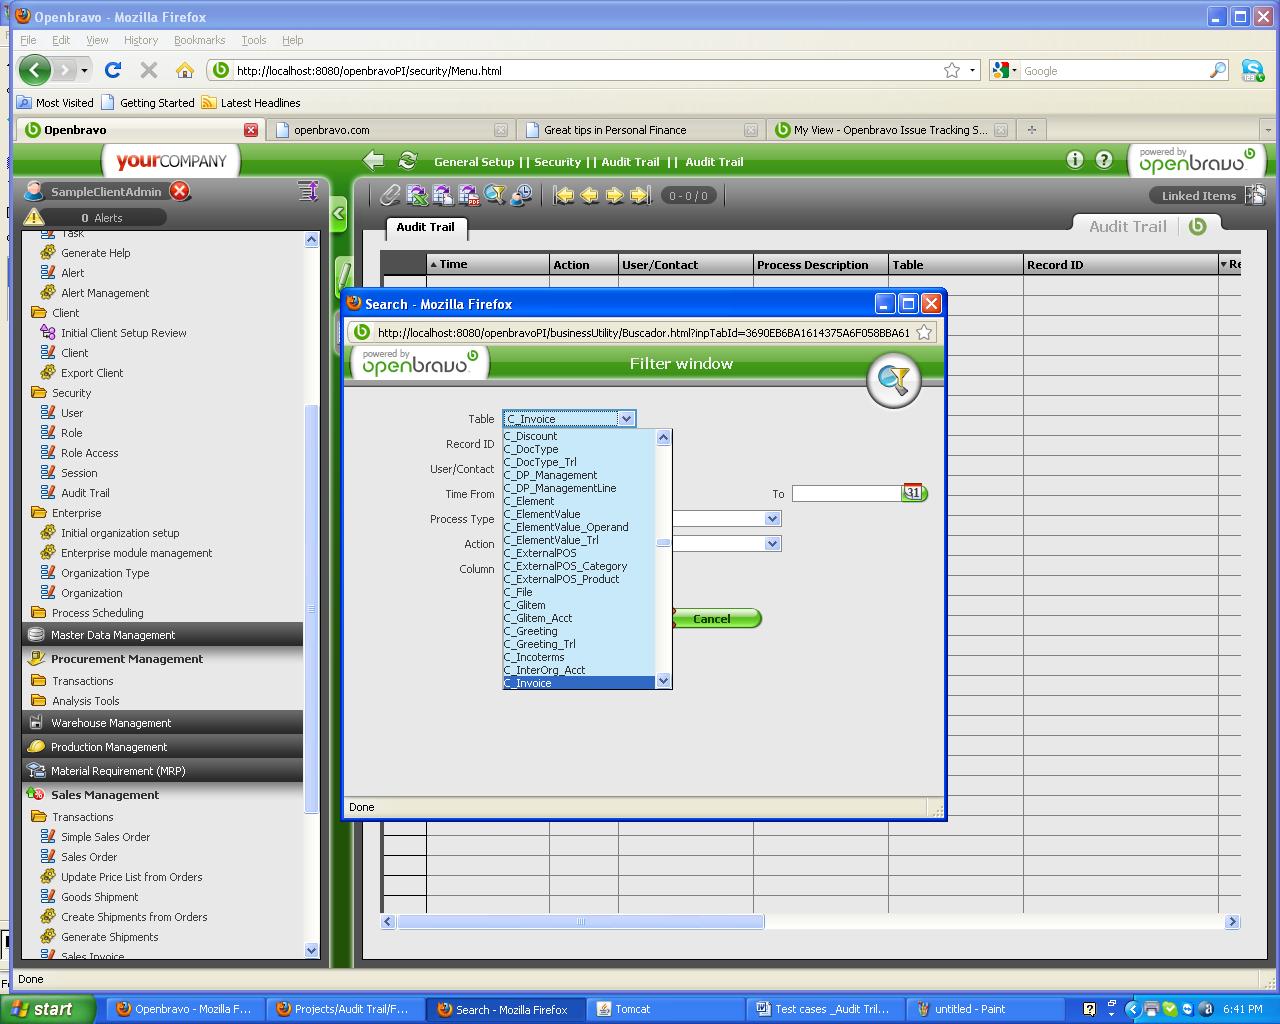Log out via red X beside SampleClientAdmin
The height and width of the screenshot is (1024, 1280).
(x=179, y=191)
